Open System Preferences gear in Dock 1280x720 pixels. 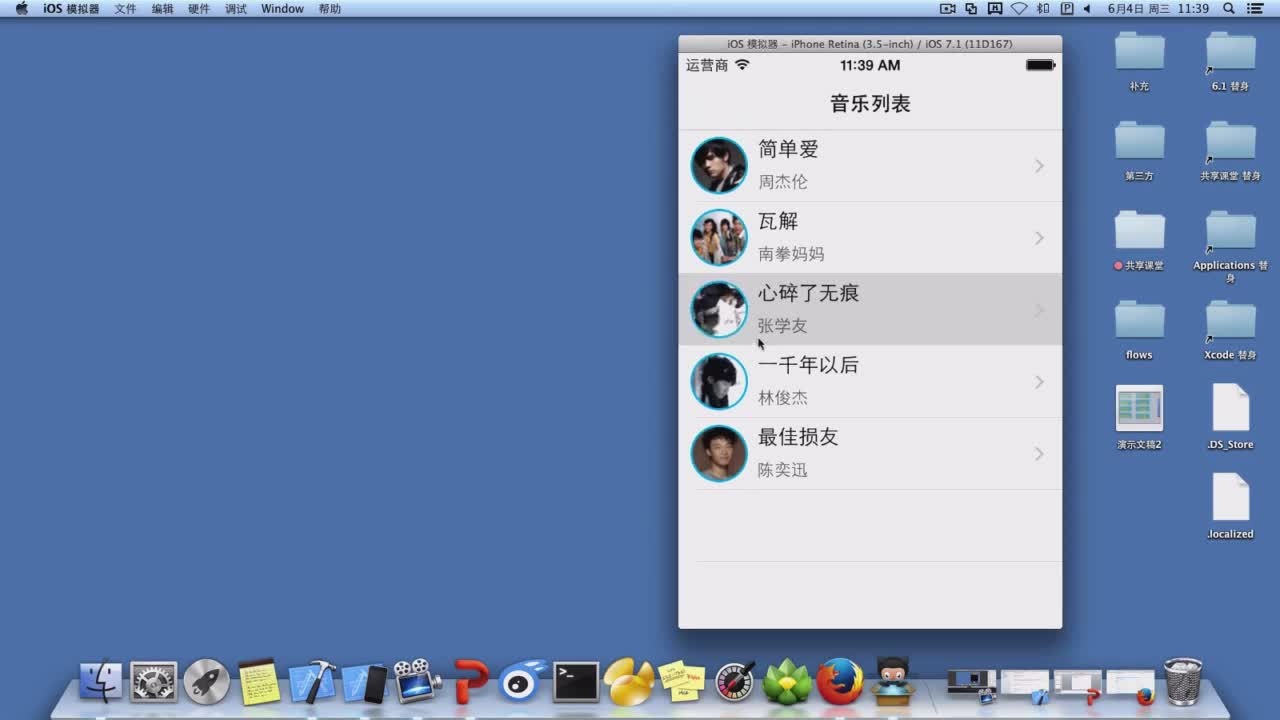point(153,682)
